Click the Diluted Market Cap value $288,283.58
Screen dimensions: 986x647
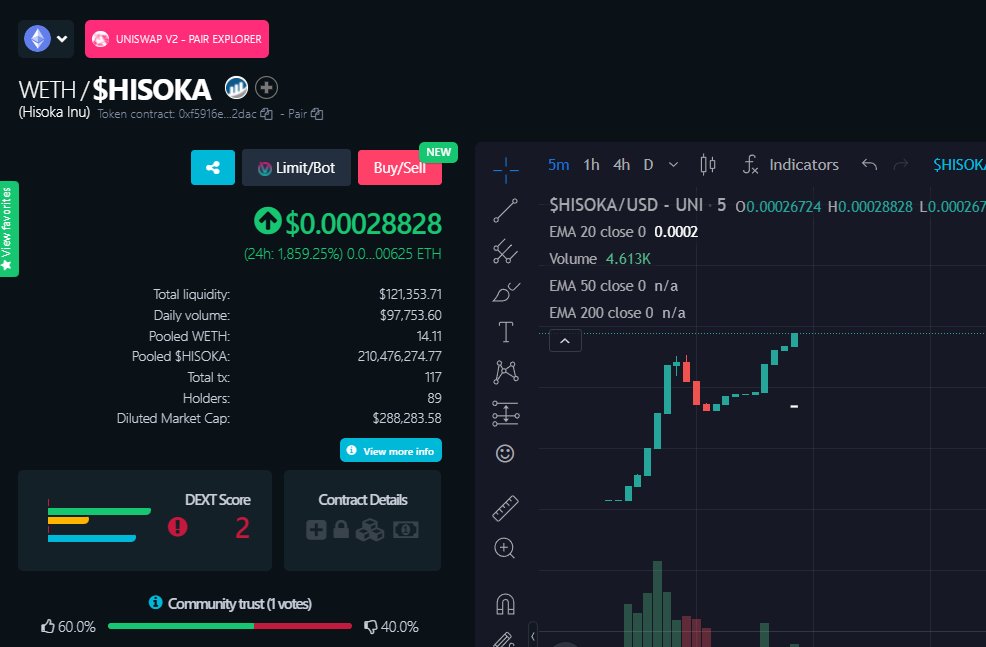(407, 418)
